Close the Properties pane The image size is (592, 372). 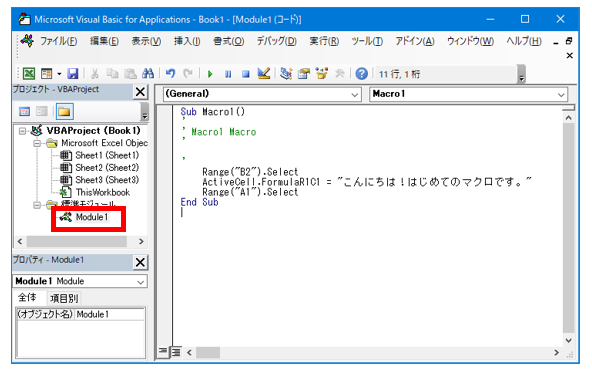pos(140,262)
